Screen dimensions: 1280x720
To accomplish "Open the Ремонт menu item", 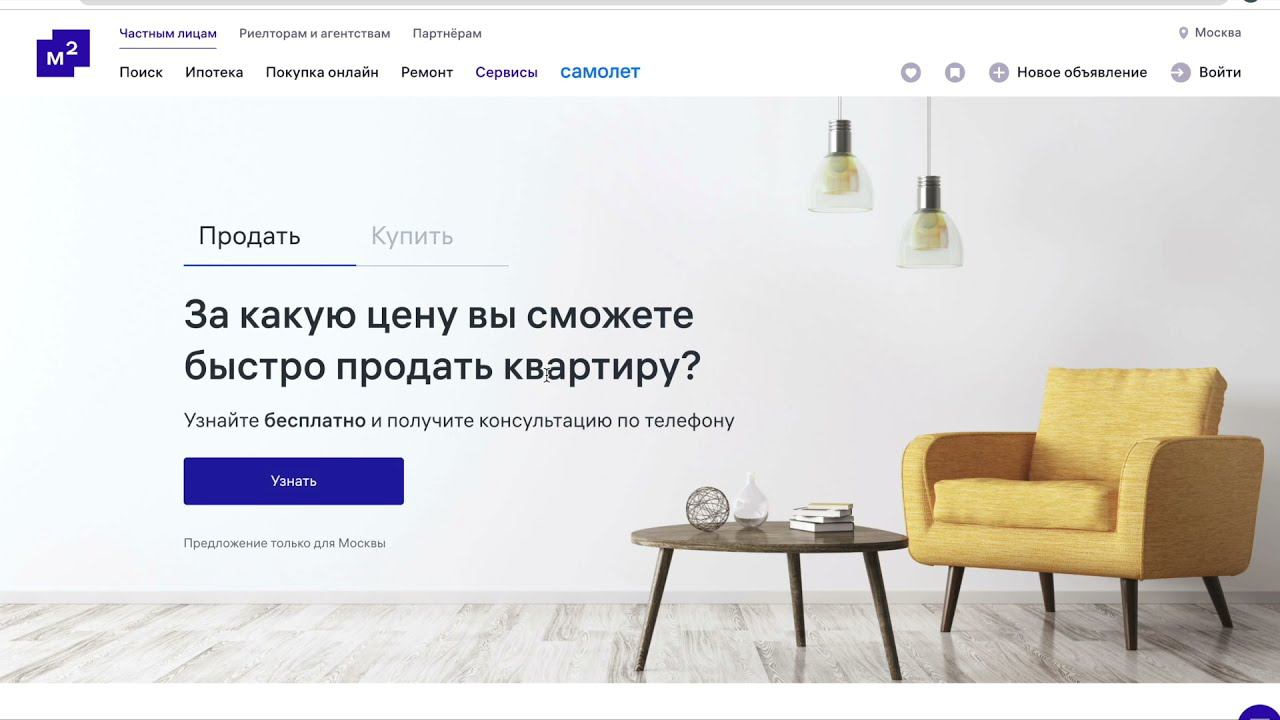I will coord(427,72).
